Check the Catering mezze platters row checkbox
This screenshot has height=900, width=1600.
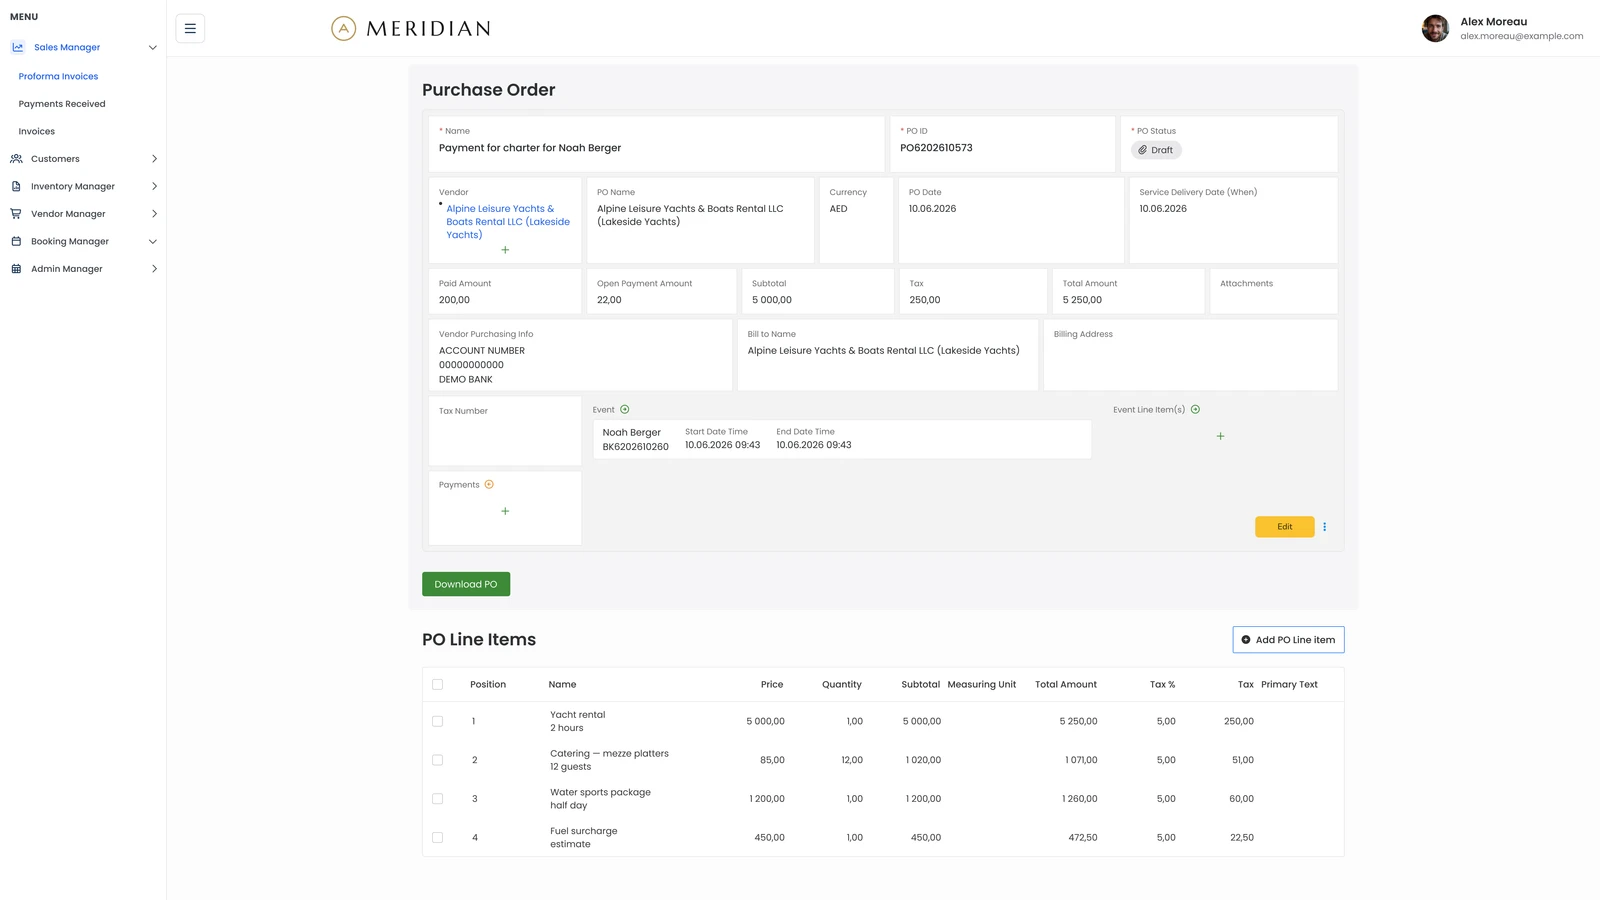coord(437,760)
